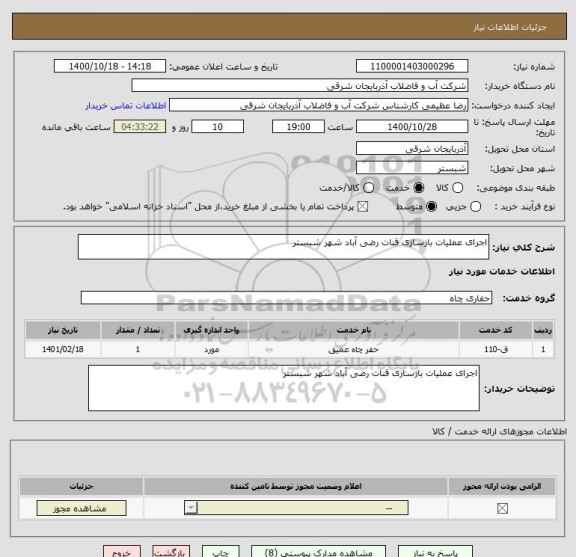Click the request creator field رضا عظیمی
Viewport: 576px width, 557px height.
click(x=318, y=105)
